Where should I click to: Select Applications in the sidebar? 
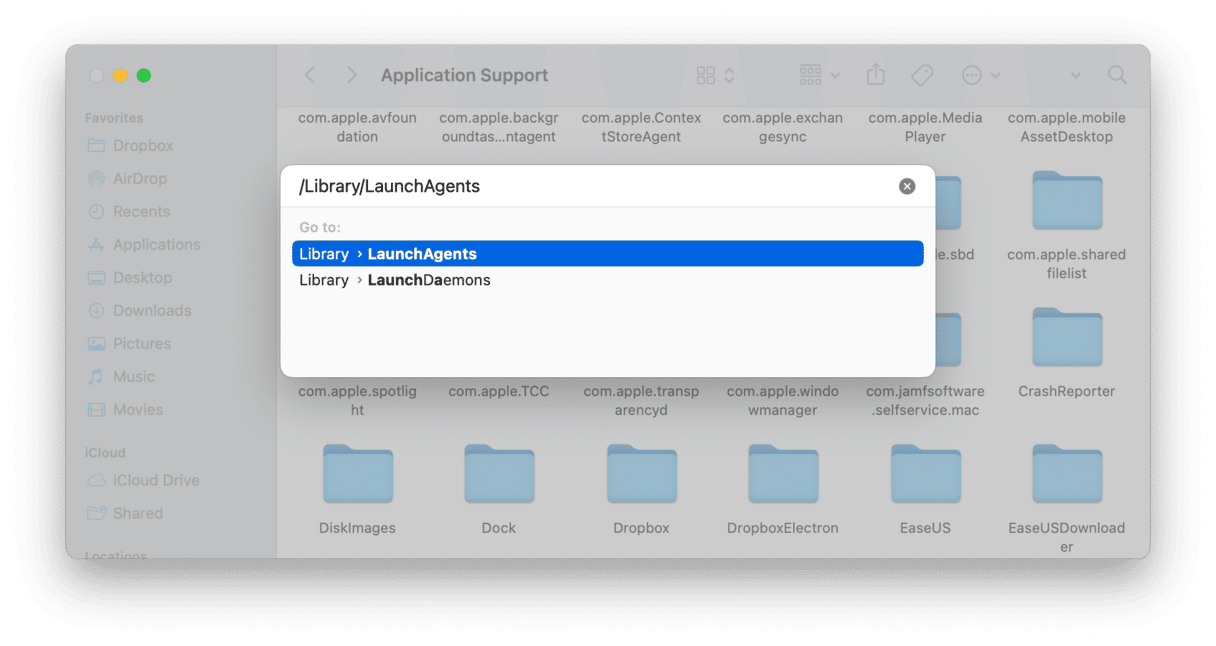coord(152,244)
